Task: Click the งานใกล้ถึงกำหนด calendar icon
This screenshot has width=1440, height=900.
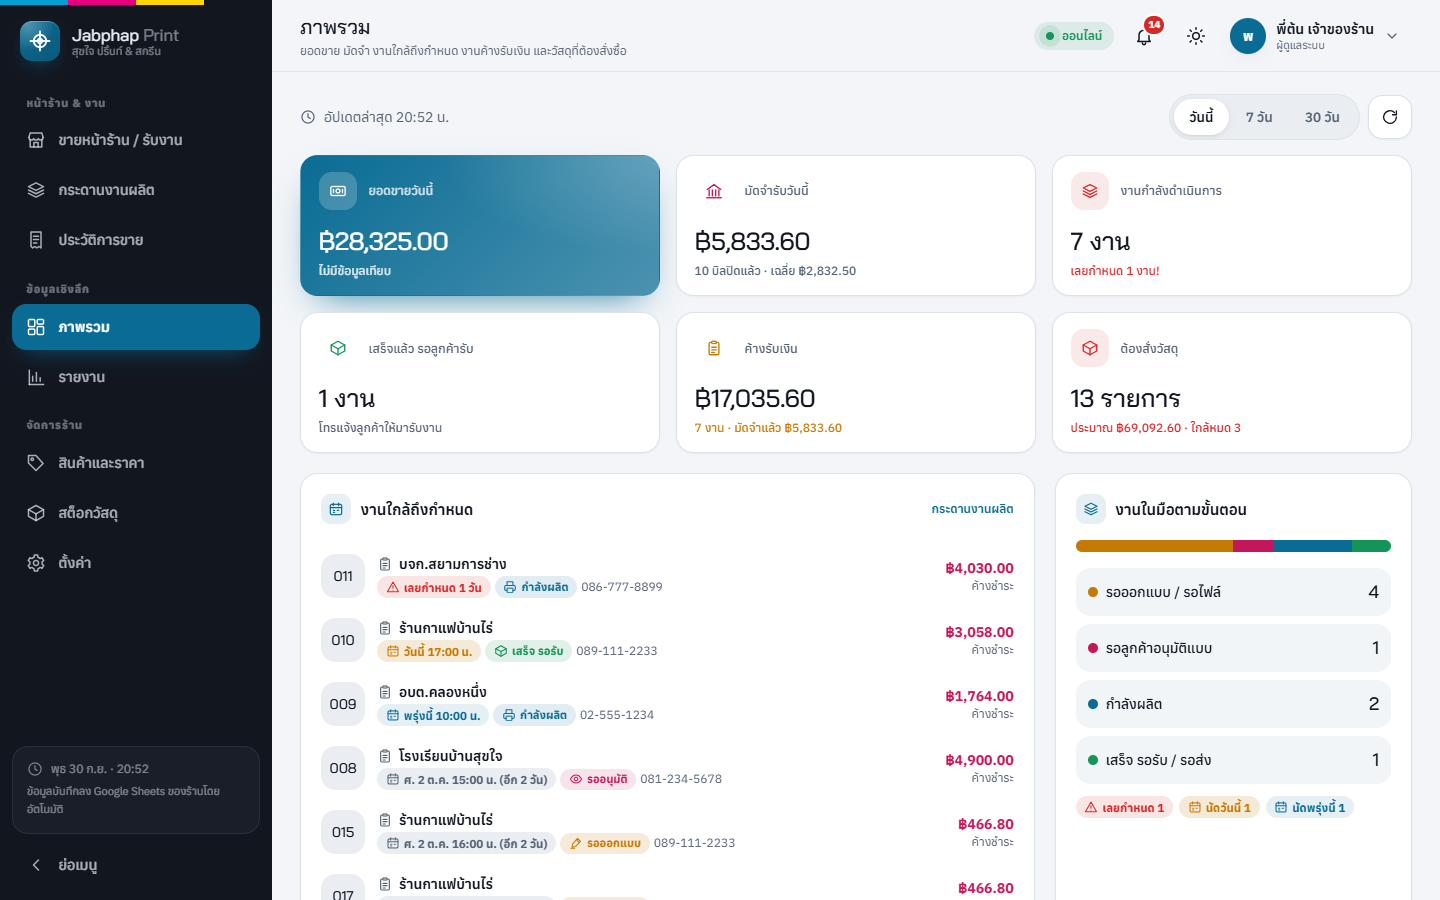Action: (x=336, y=509)
